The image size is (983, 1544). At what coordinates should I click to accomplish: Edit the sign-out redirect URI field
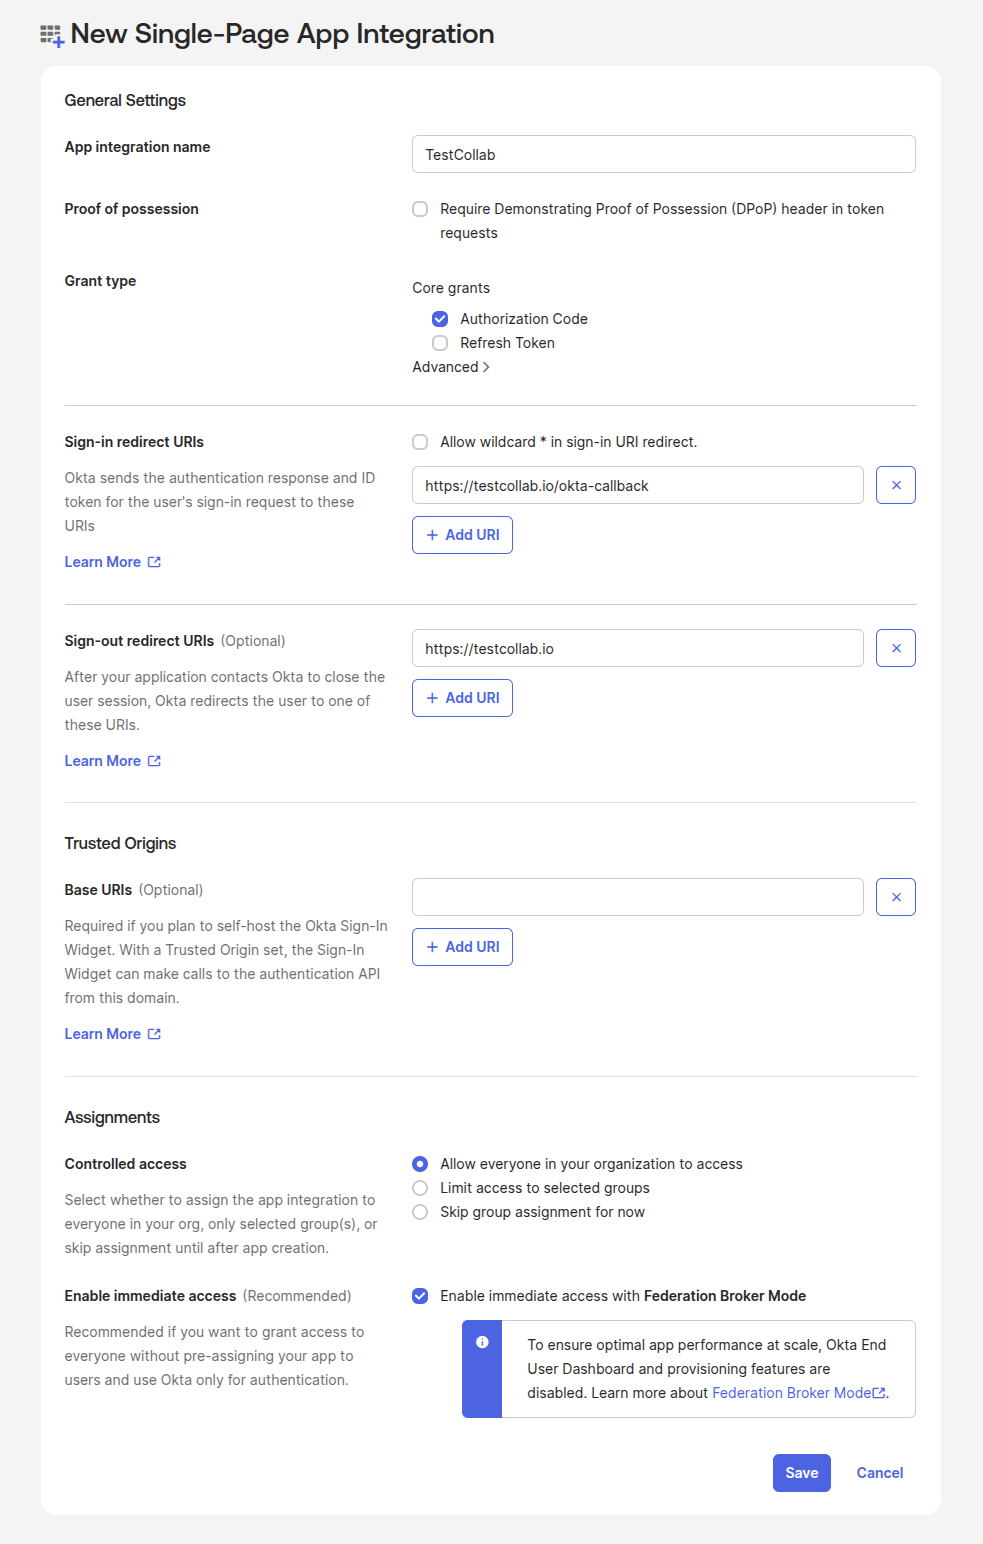pos(637,648)
